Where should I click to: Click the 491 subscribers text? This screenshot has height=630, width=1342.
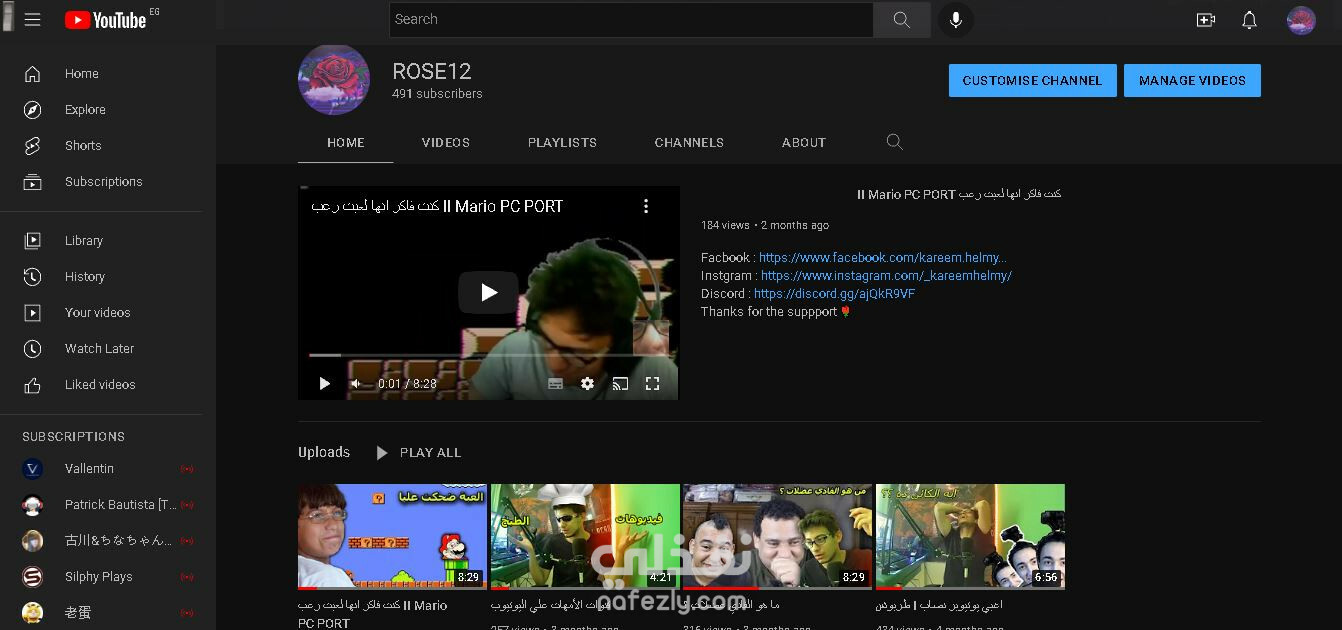437,94
